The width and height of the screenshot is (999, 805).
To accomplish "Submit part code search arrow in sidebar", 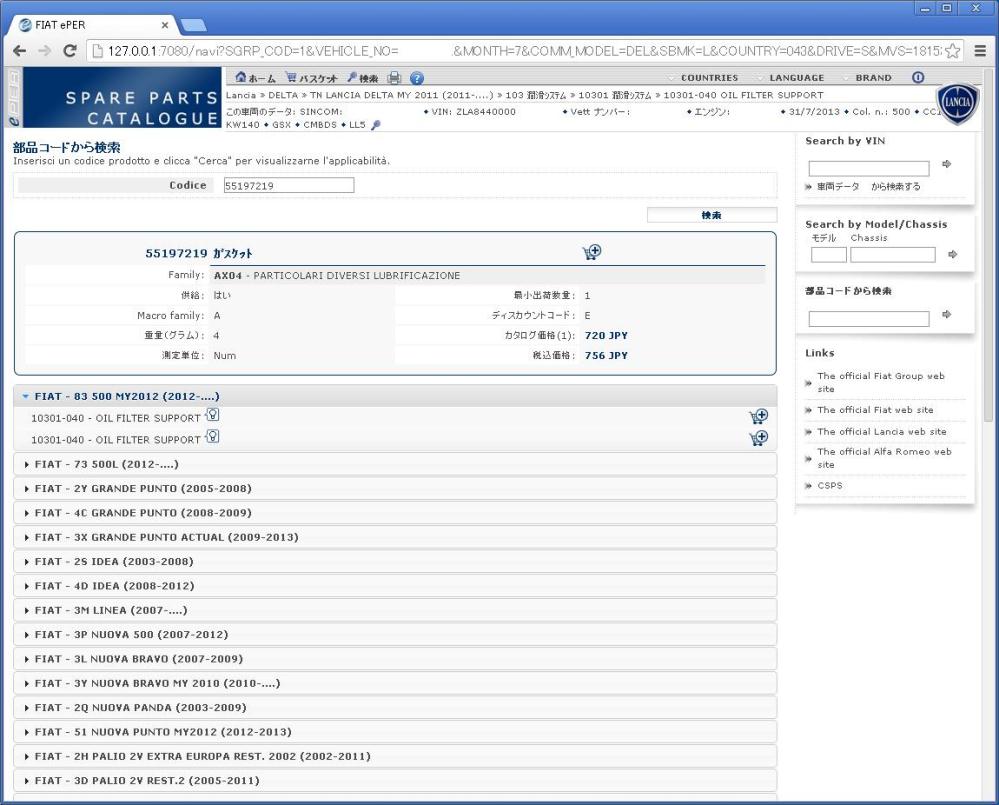I will [x=947, y=314].
